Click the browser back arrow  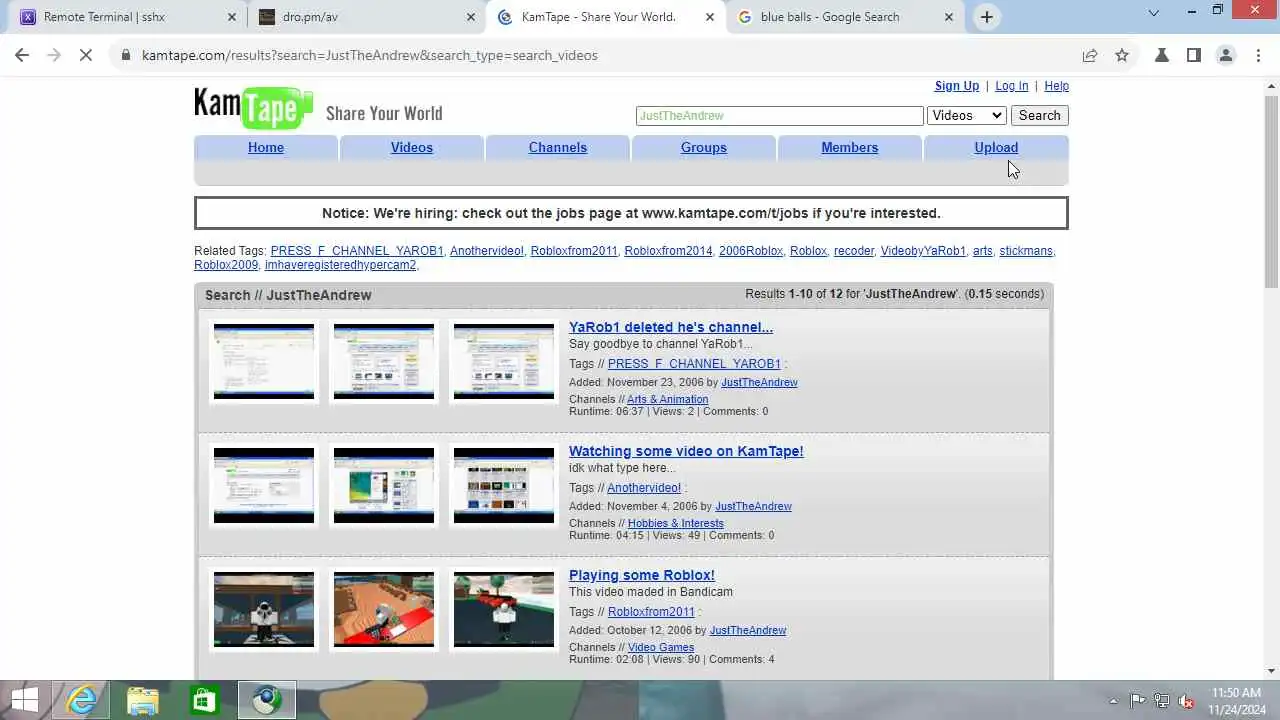pyautogui.click(x=22, y=55)
